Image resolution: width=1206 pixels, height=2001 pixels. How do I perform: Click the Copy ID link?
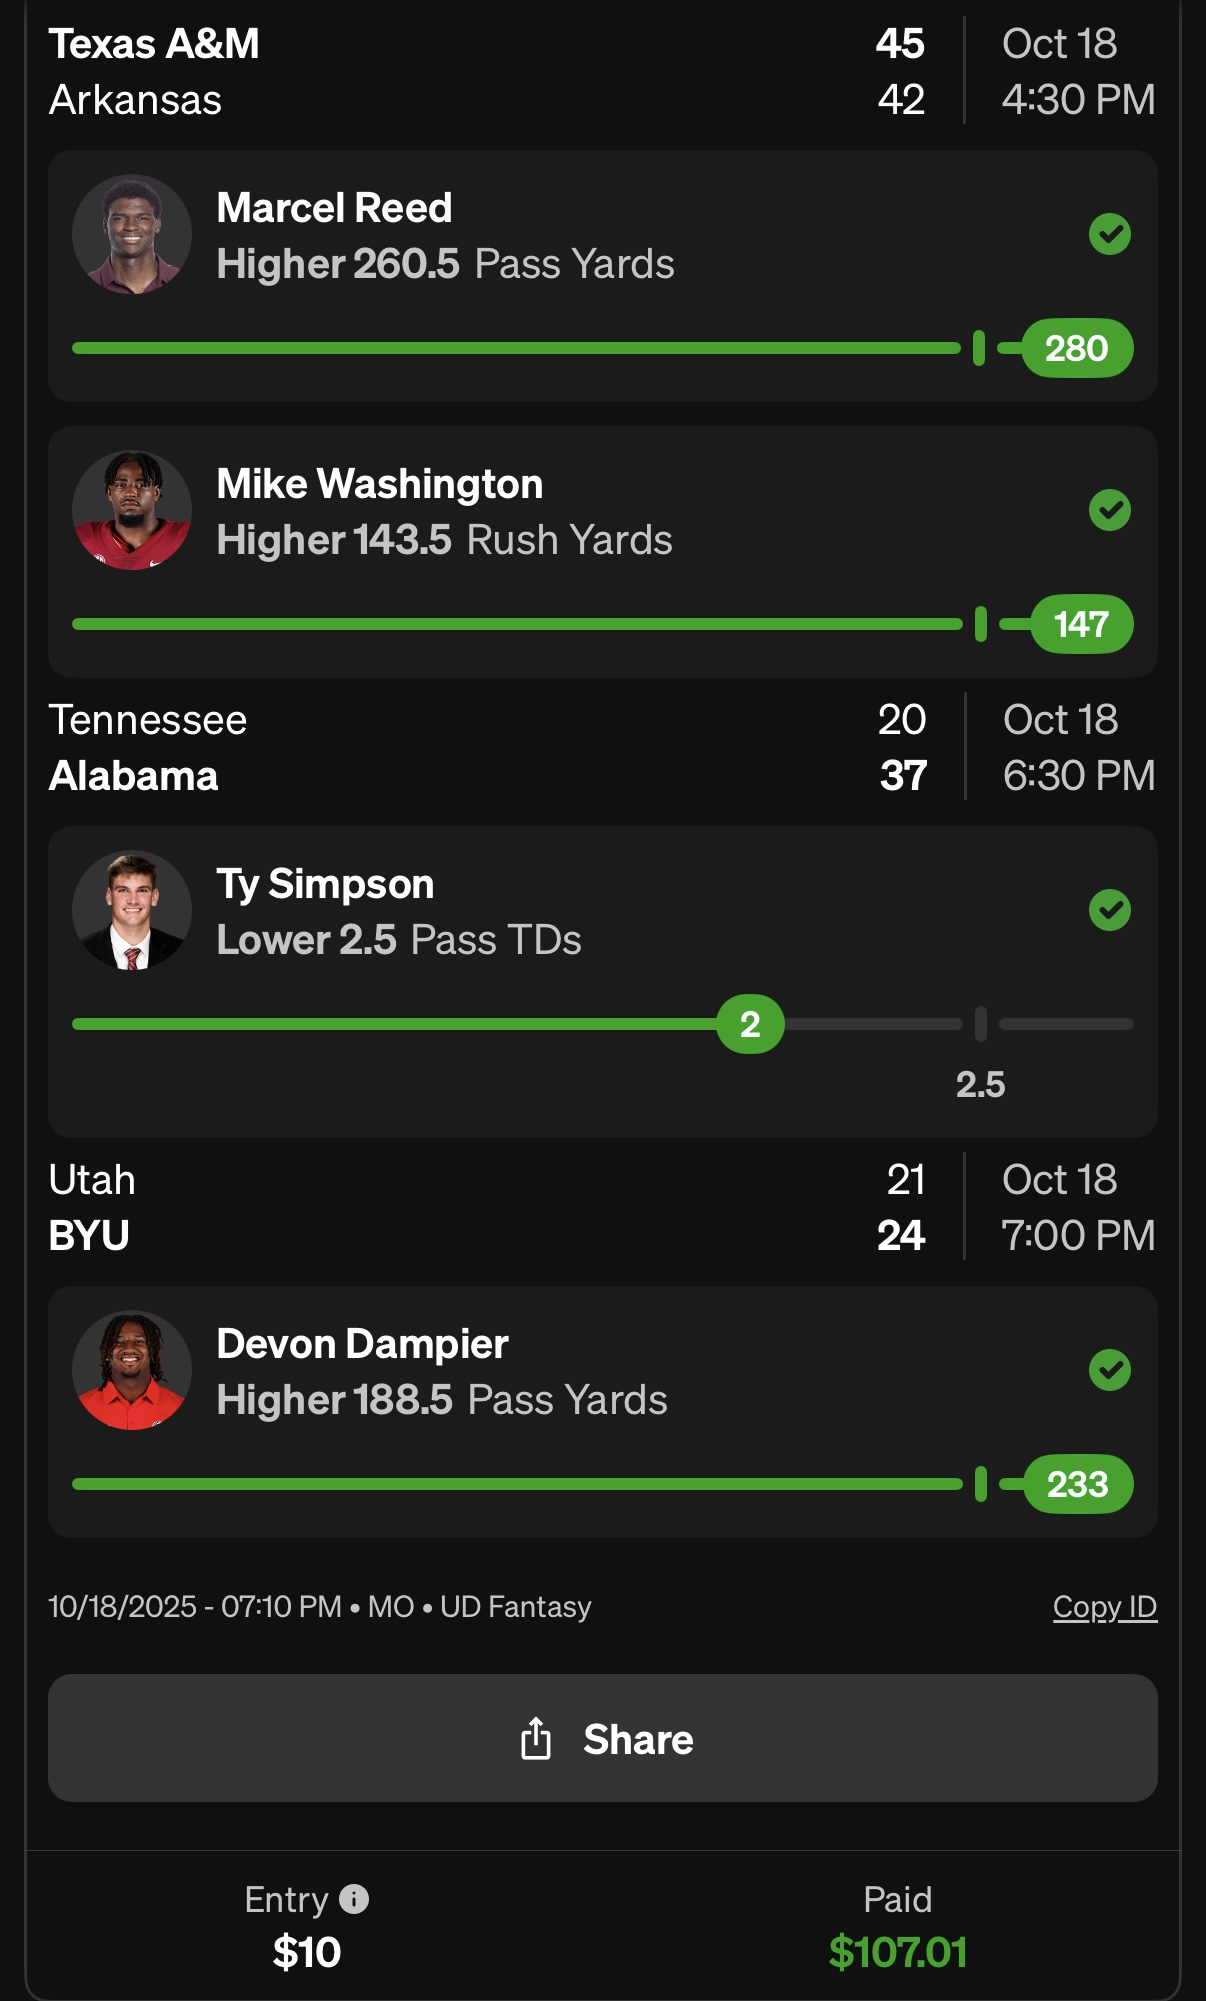1104,1607
